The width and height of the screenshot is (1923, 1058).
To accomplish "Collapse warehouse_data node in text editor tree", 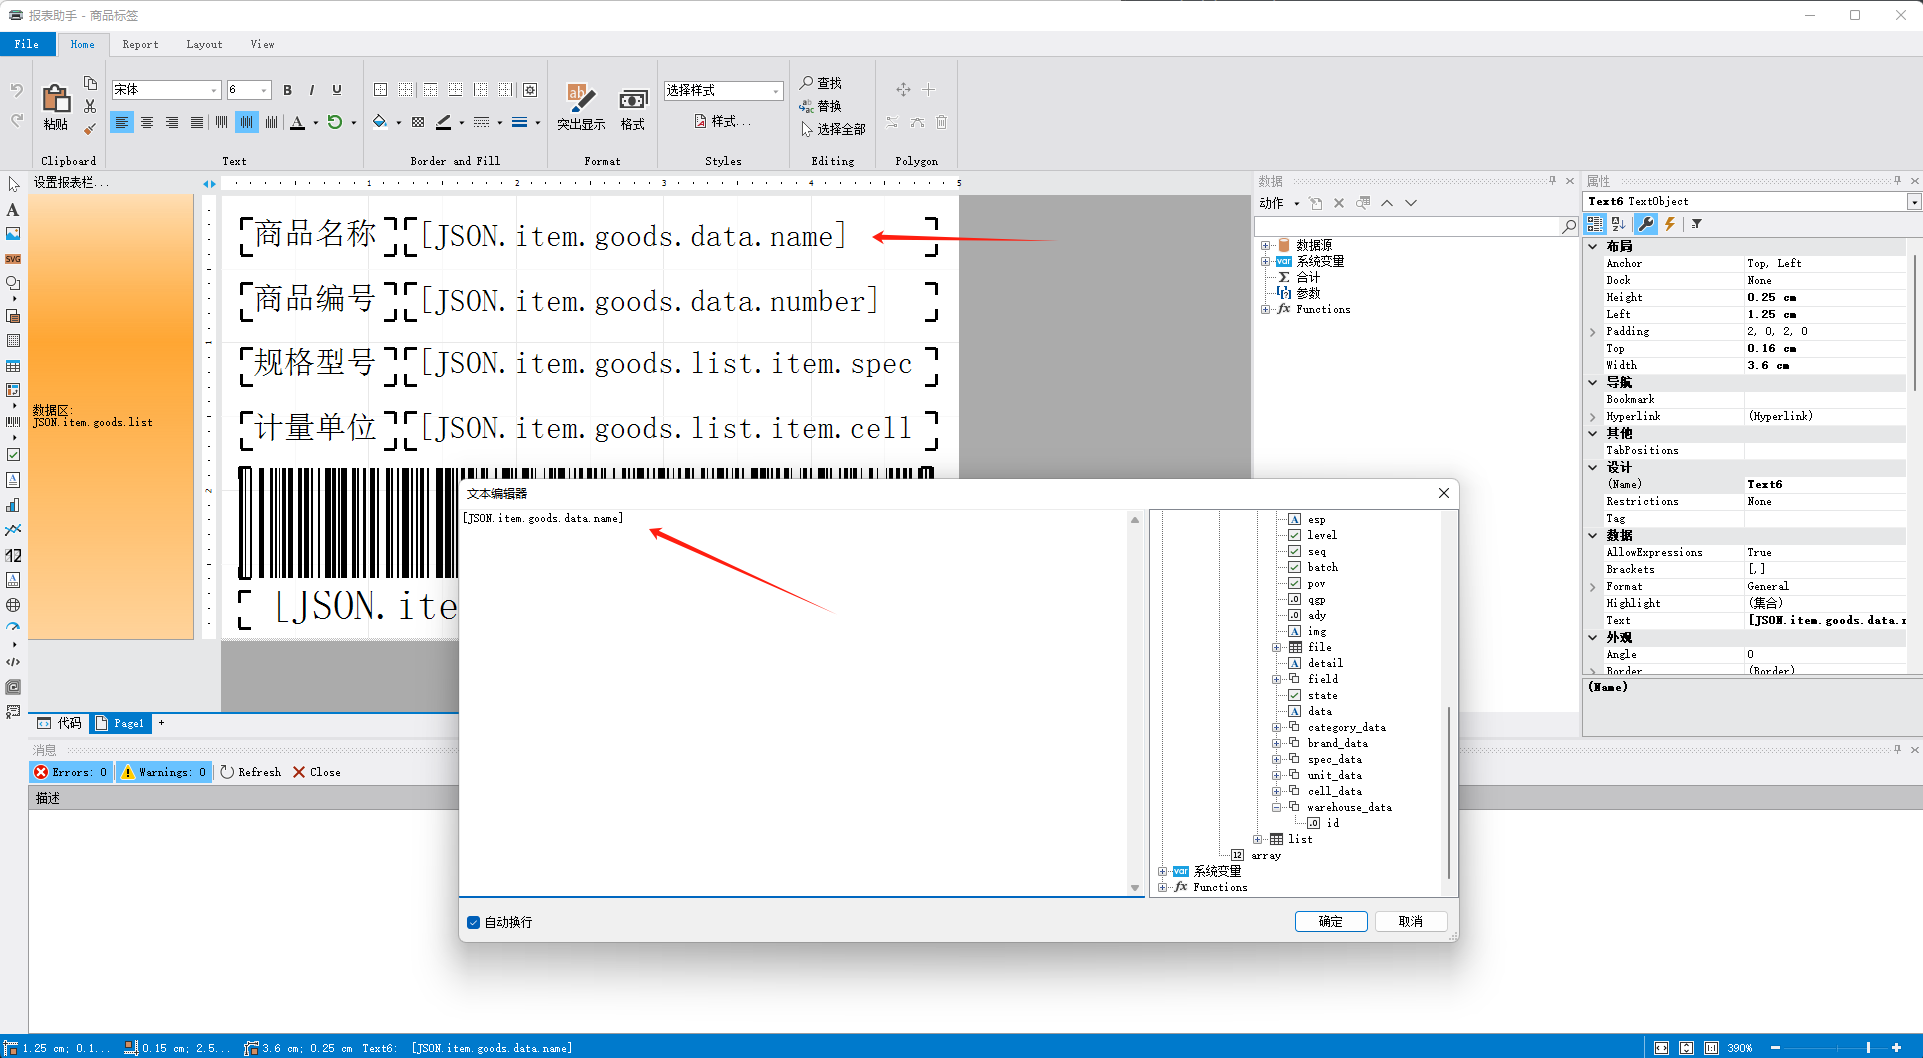I will pyautogui.click(x=1276, y=807).
